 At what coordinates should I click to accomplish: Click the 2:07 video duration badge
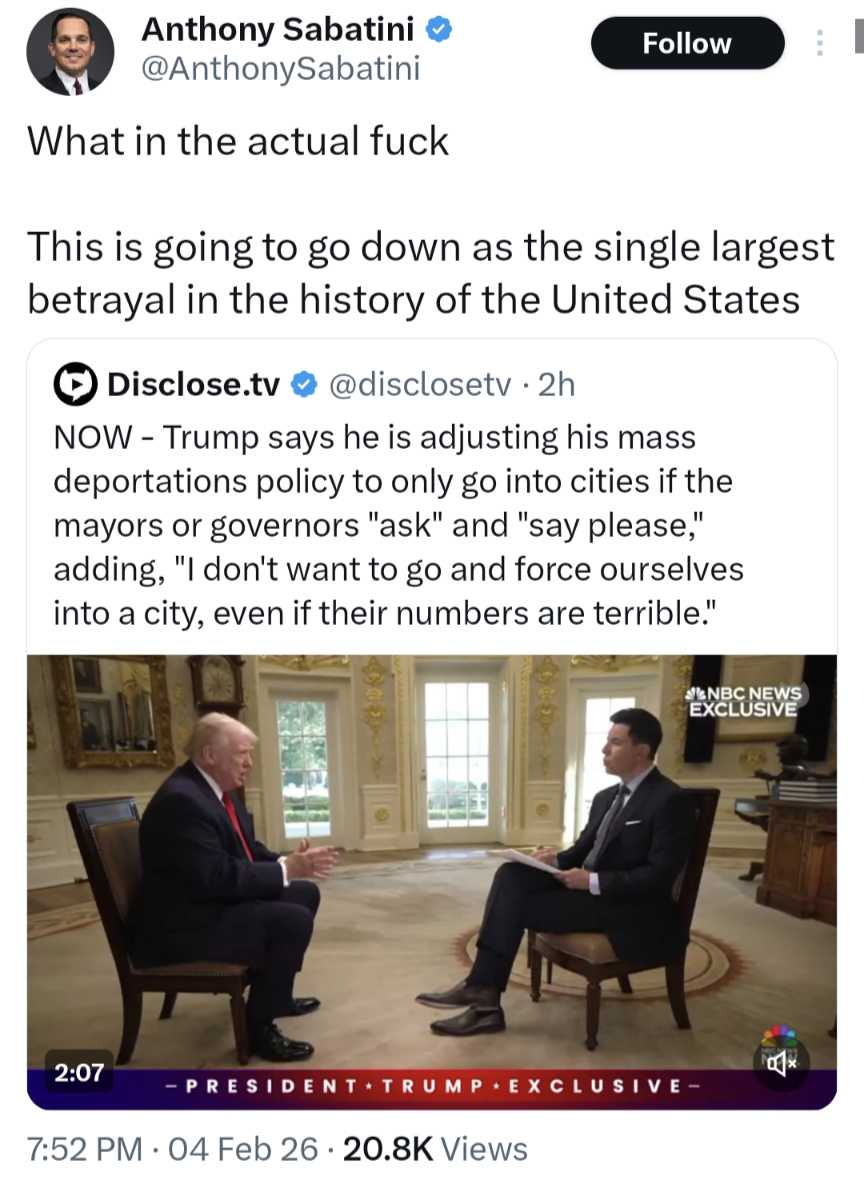78,1071
